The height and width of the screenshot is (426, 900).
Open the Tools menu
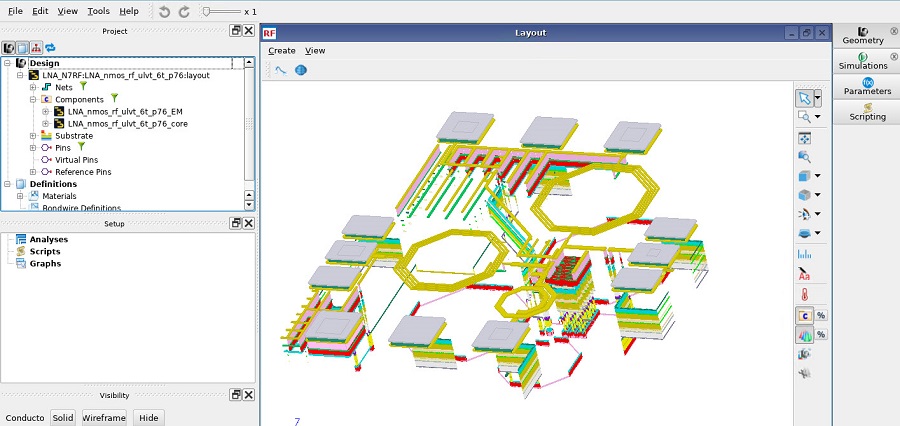click(x=98, y=11)
